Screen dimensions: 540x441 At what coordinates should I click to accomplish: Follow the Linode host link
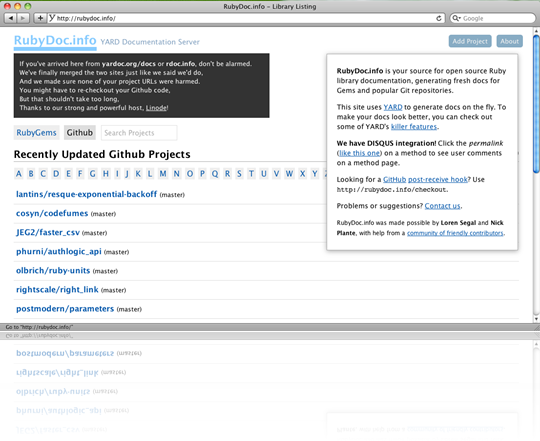click(x=156, y=108)
